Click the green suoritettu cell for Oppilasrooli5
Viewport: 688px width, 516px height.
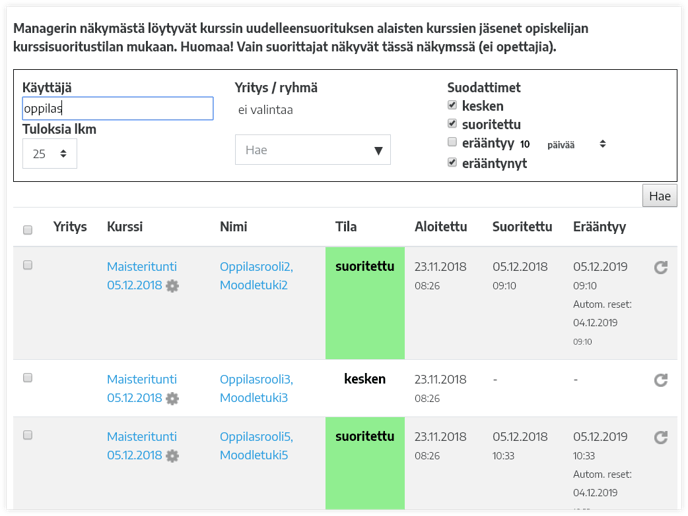[365, 463]
